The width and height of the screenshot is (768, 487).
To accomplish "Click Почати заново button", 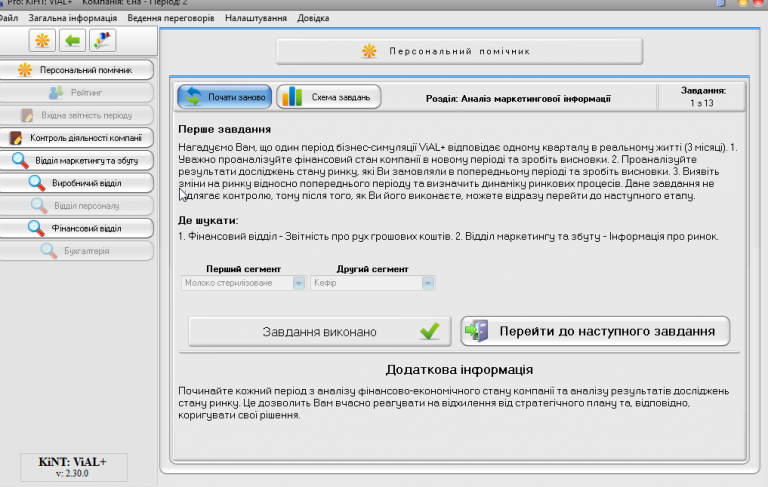I will pos(224,97).
